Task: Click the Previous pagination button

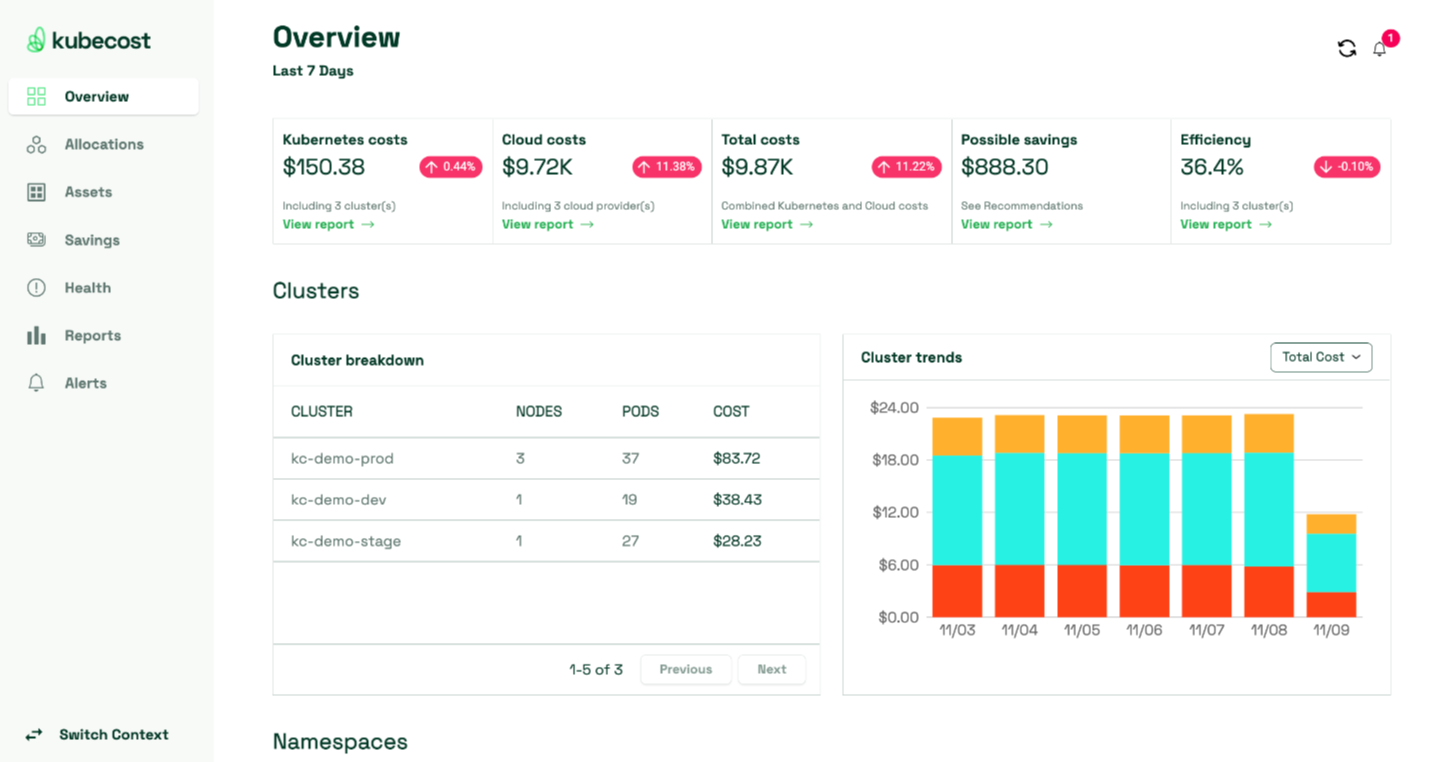Action: click(685, 669)
